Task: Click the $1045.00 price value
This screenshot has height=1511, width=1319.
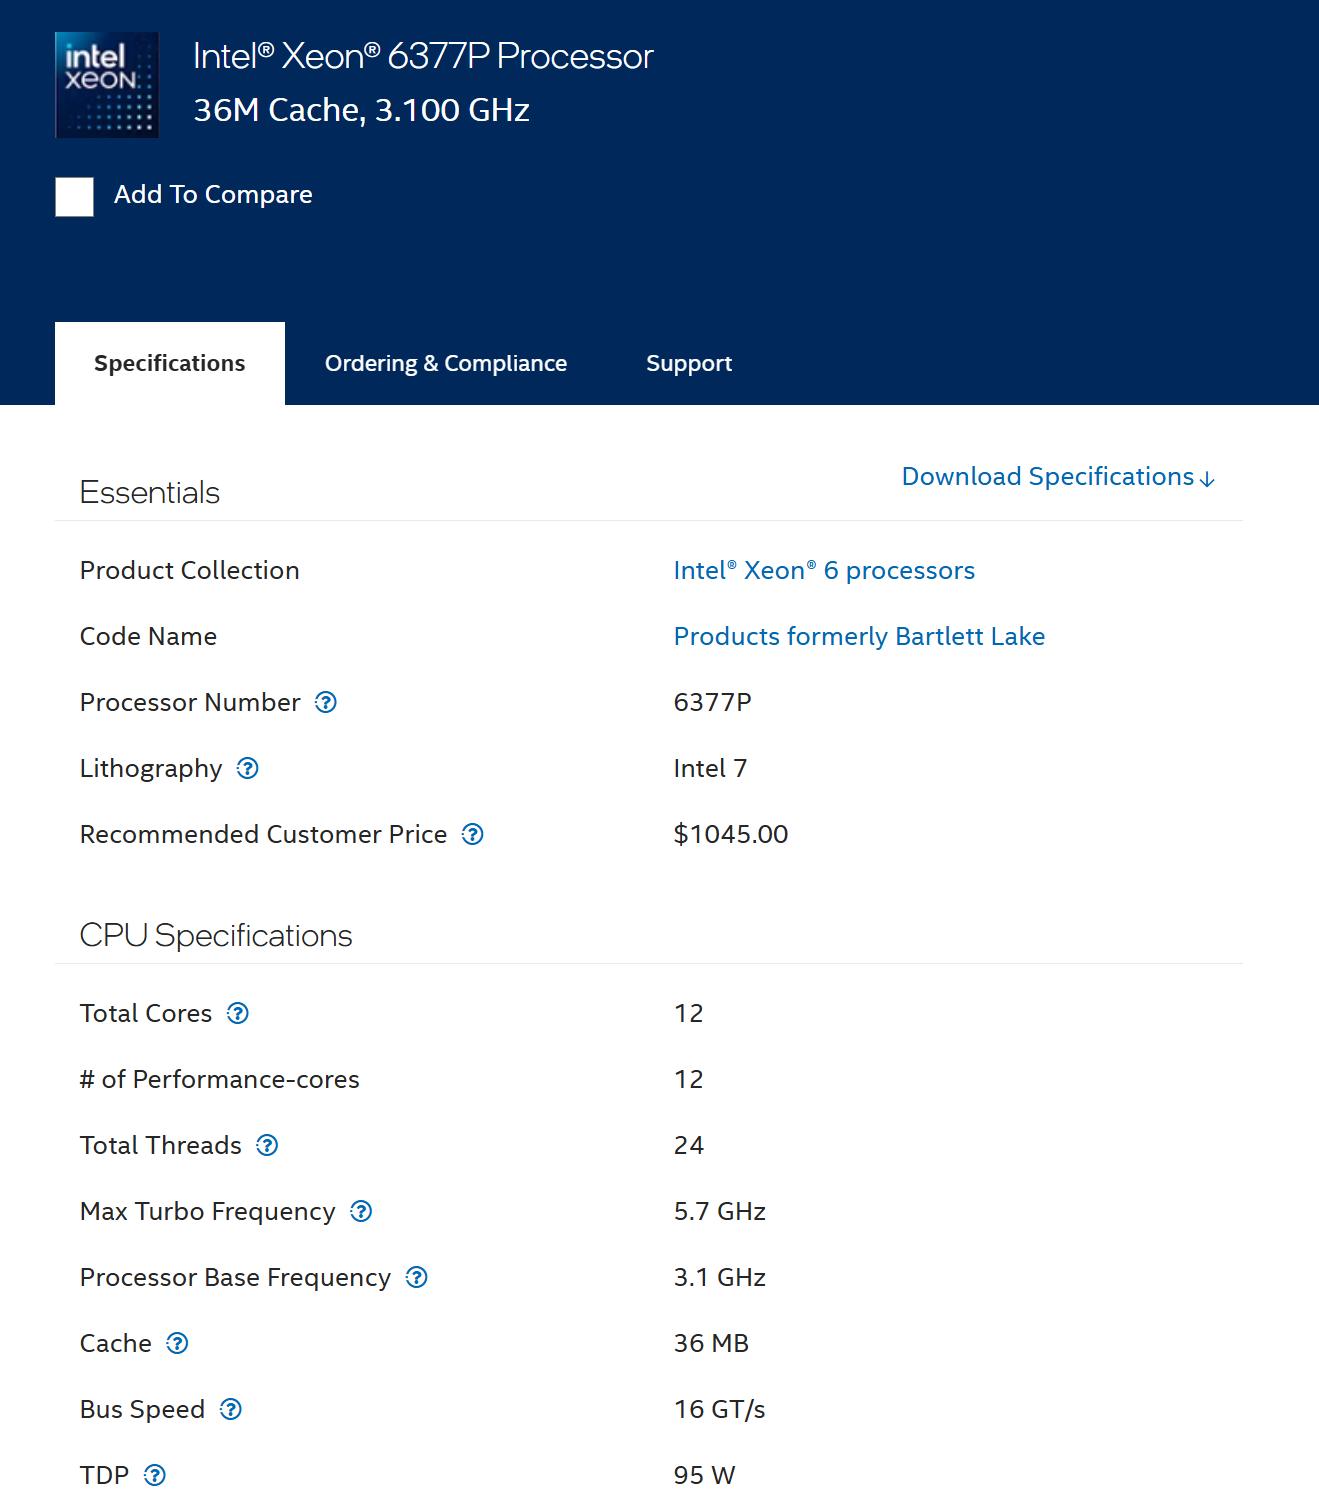Action: coord(731,834)
